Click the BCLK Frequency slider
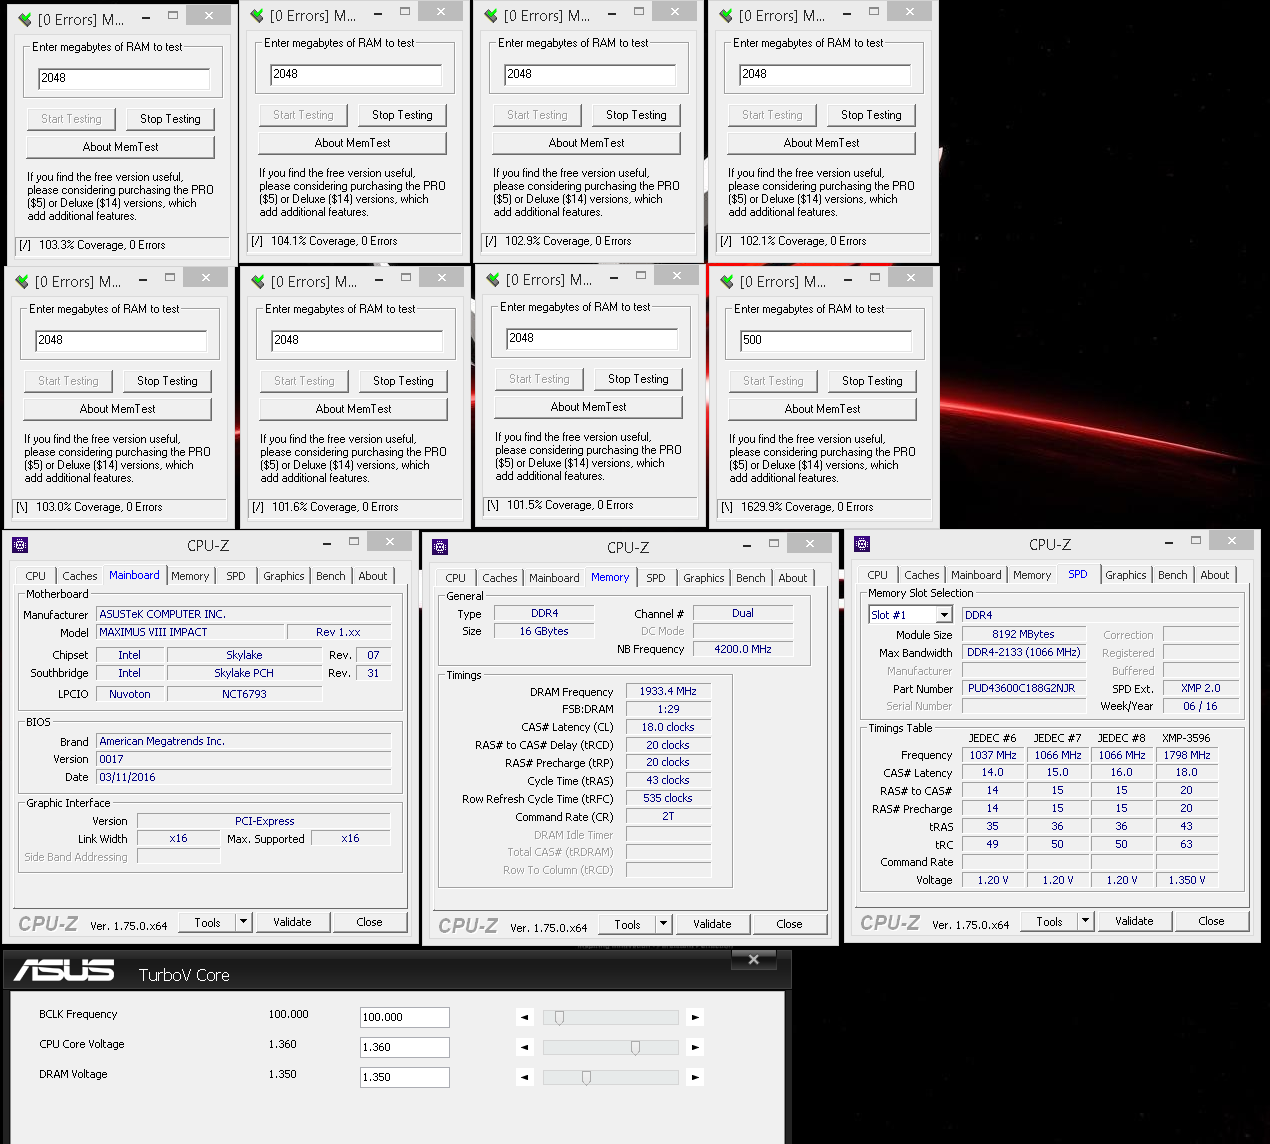This screenshot has width=1270, height=1144. coord(610,1017)
